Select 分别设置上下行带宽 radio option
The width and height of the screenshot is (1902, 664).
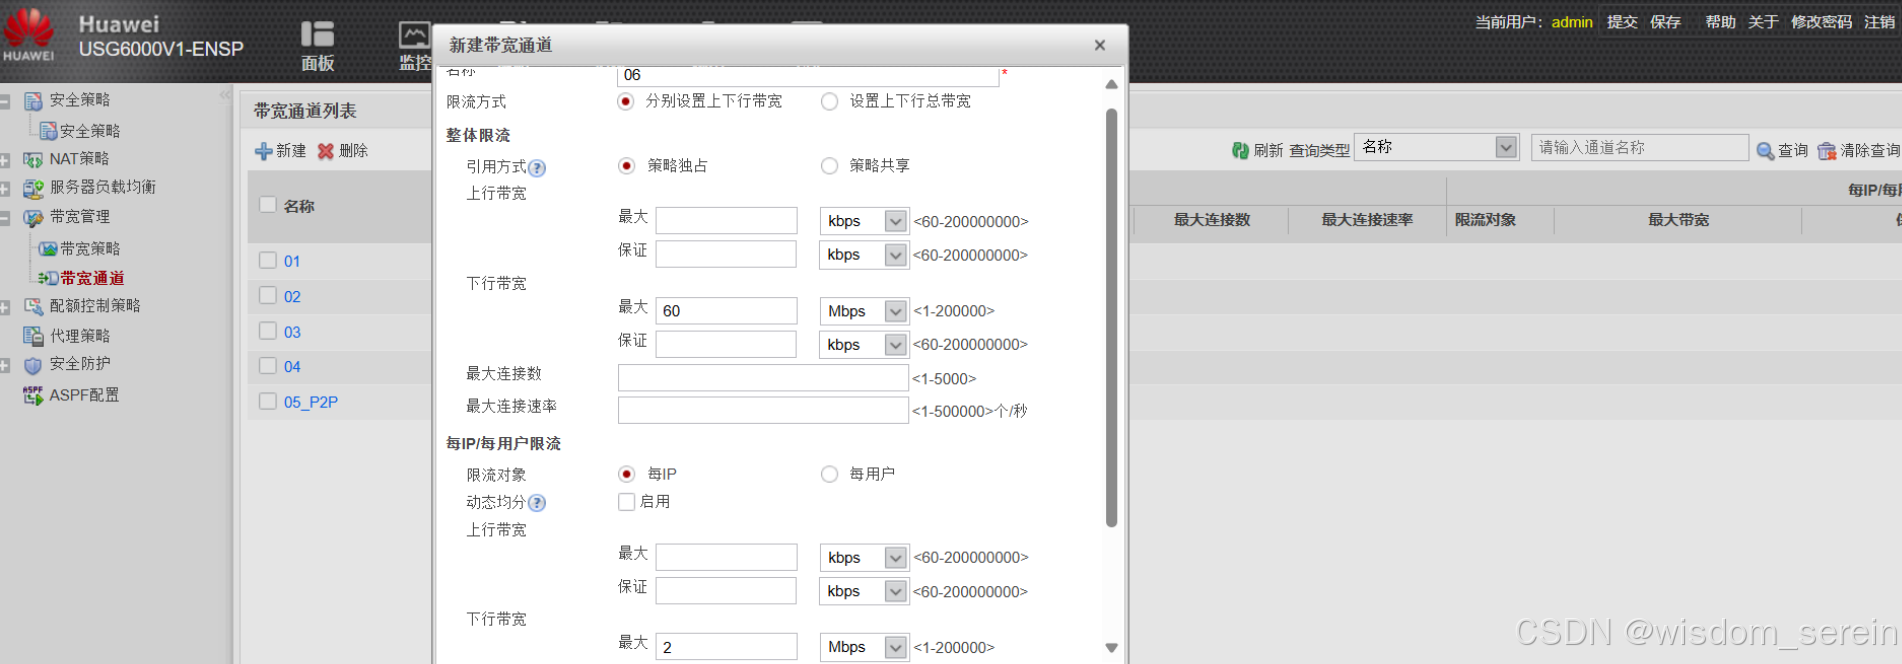point(626,101)
